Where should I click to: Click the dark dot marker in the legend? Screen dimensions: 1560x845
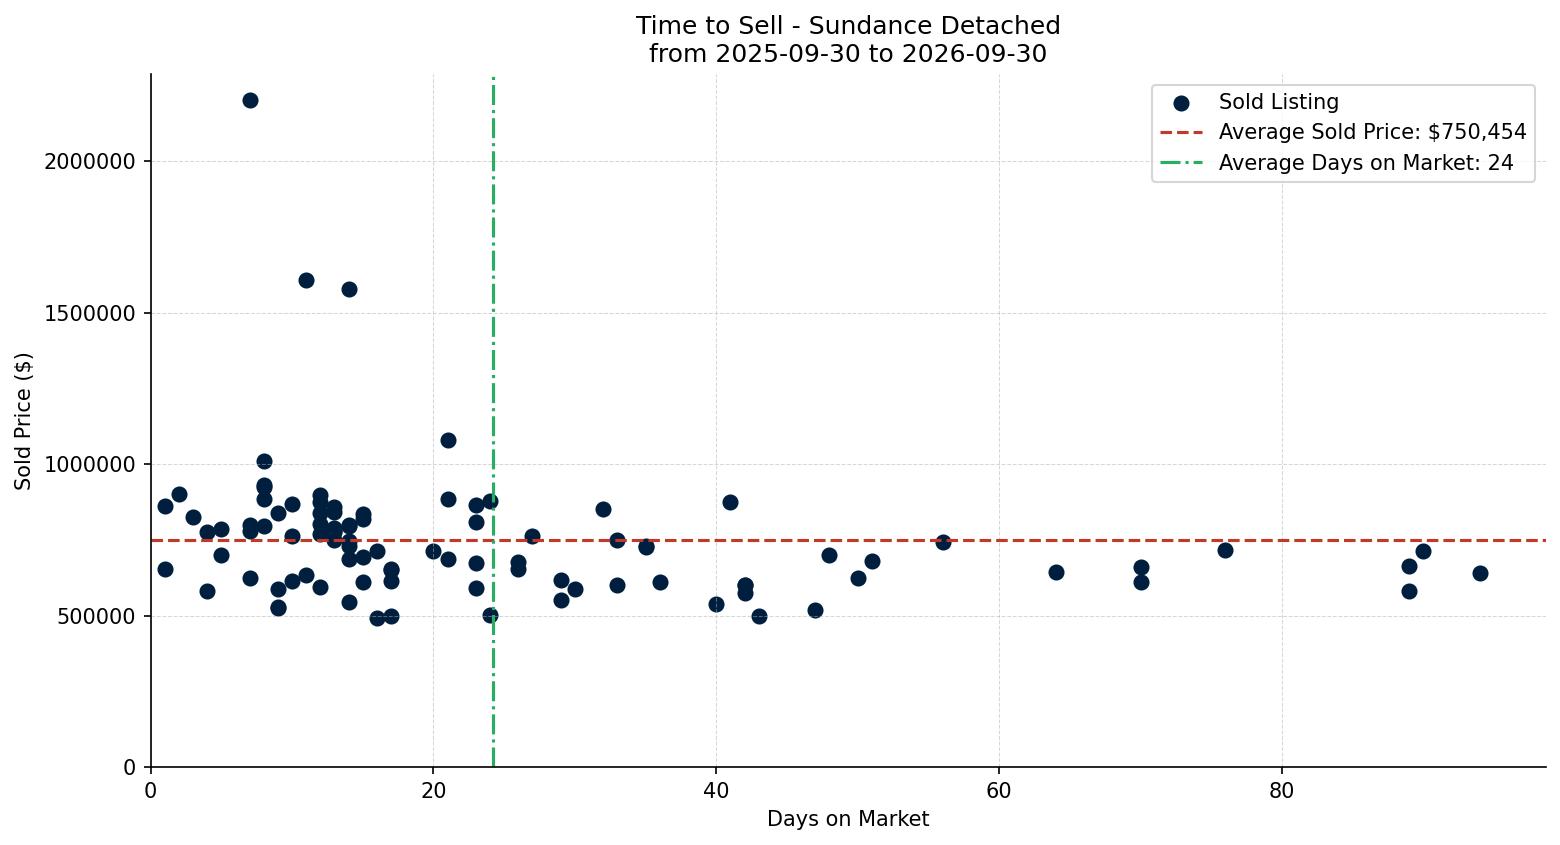[x=1181, y=103]
